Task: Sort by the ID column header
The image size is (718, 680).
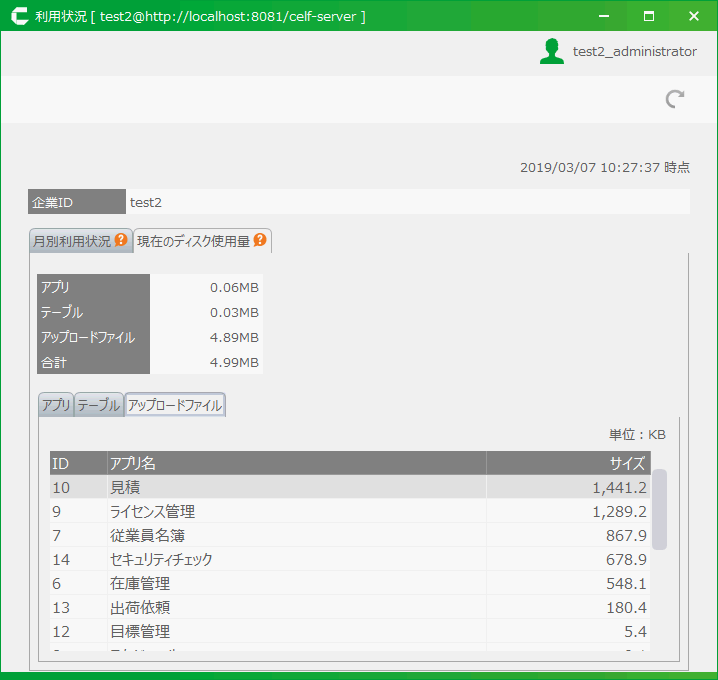Action: click(78, 463)
